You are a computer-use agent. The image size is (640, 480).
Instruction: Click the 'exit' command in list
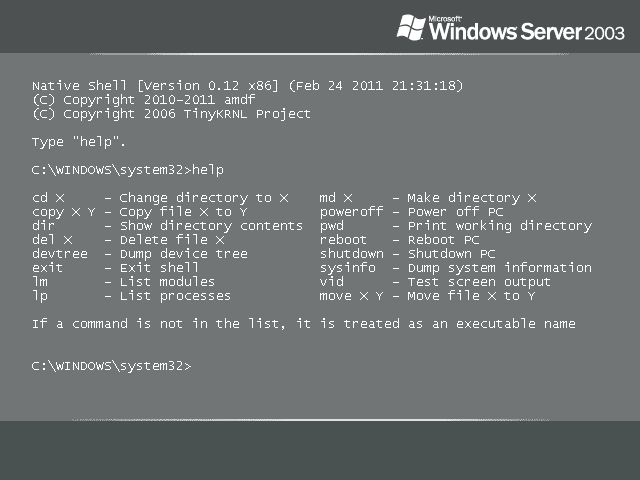click(x=47, y=268)
